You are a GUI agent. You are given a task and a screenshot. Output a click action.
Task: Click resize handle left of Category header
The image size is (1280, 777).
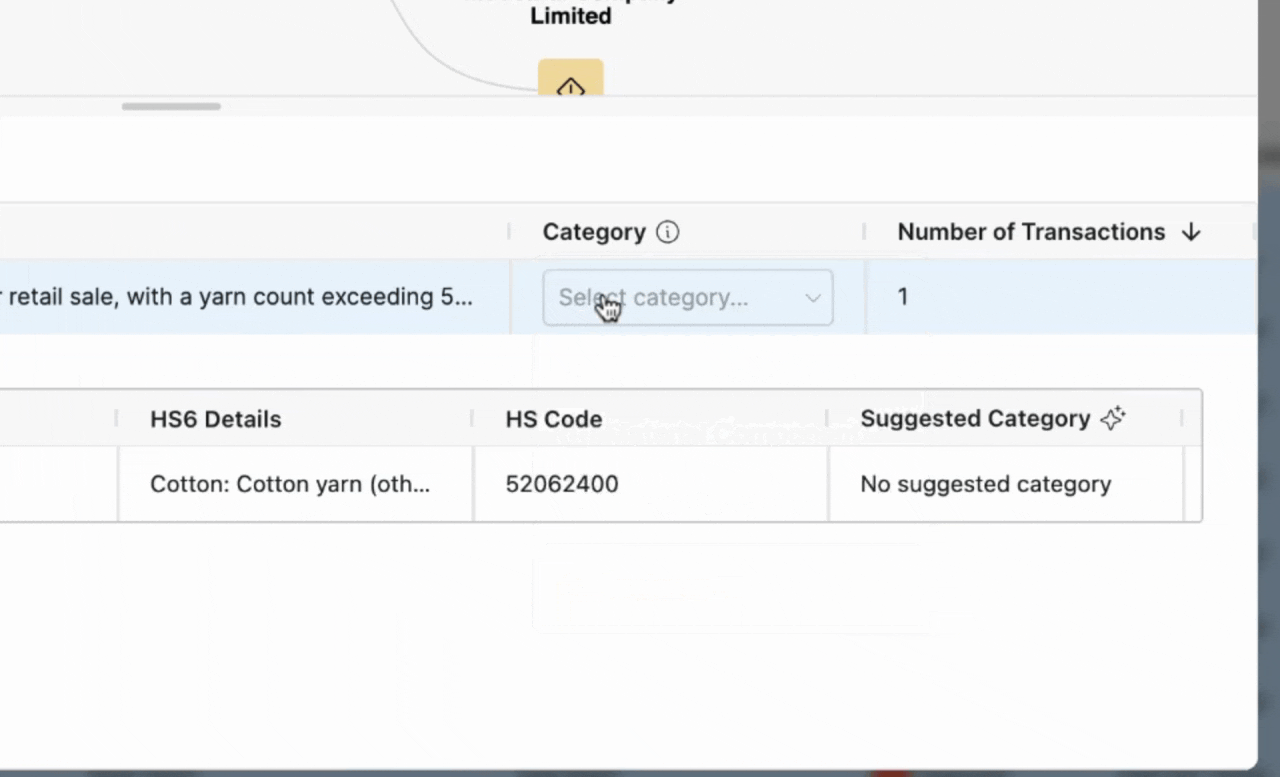509,232
